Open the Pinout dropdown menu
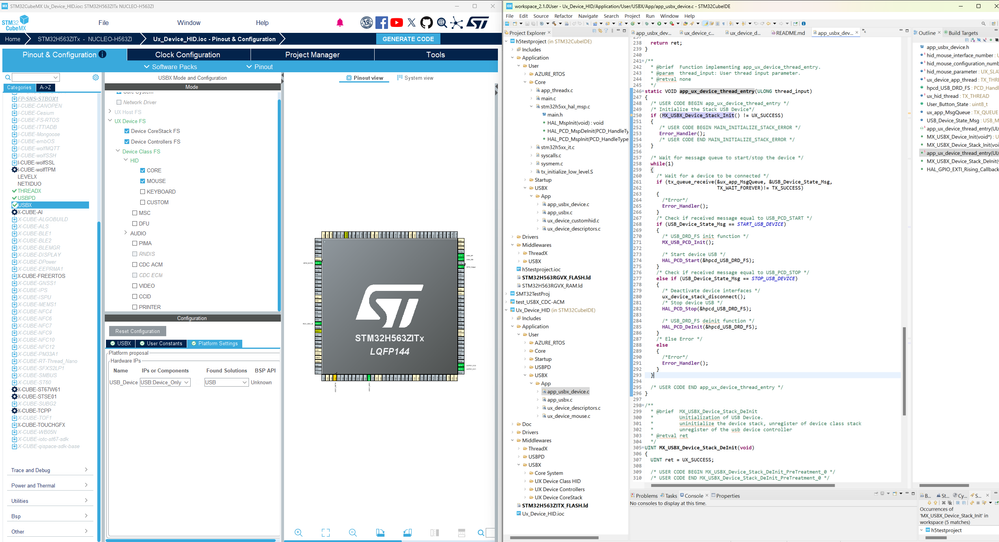Viewport: 999px width, 542px height. (259, 66)
